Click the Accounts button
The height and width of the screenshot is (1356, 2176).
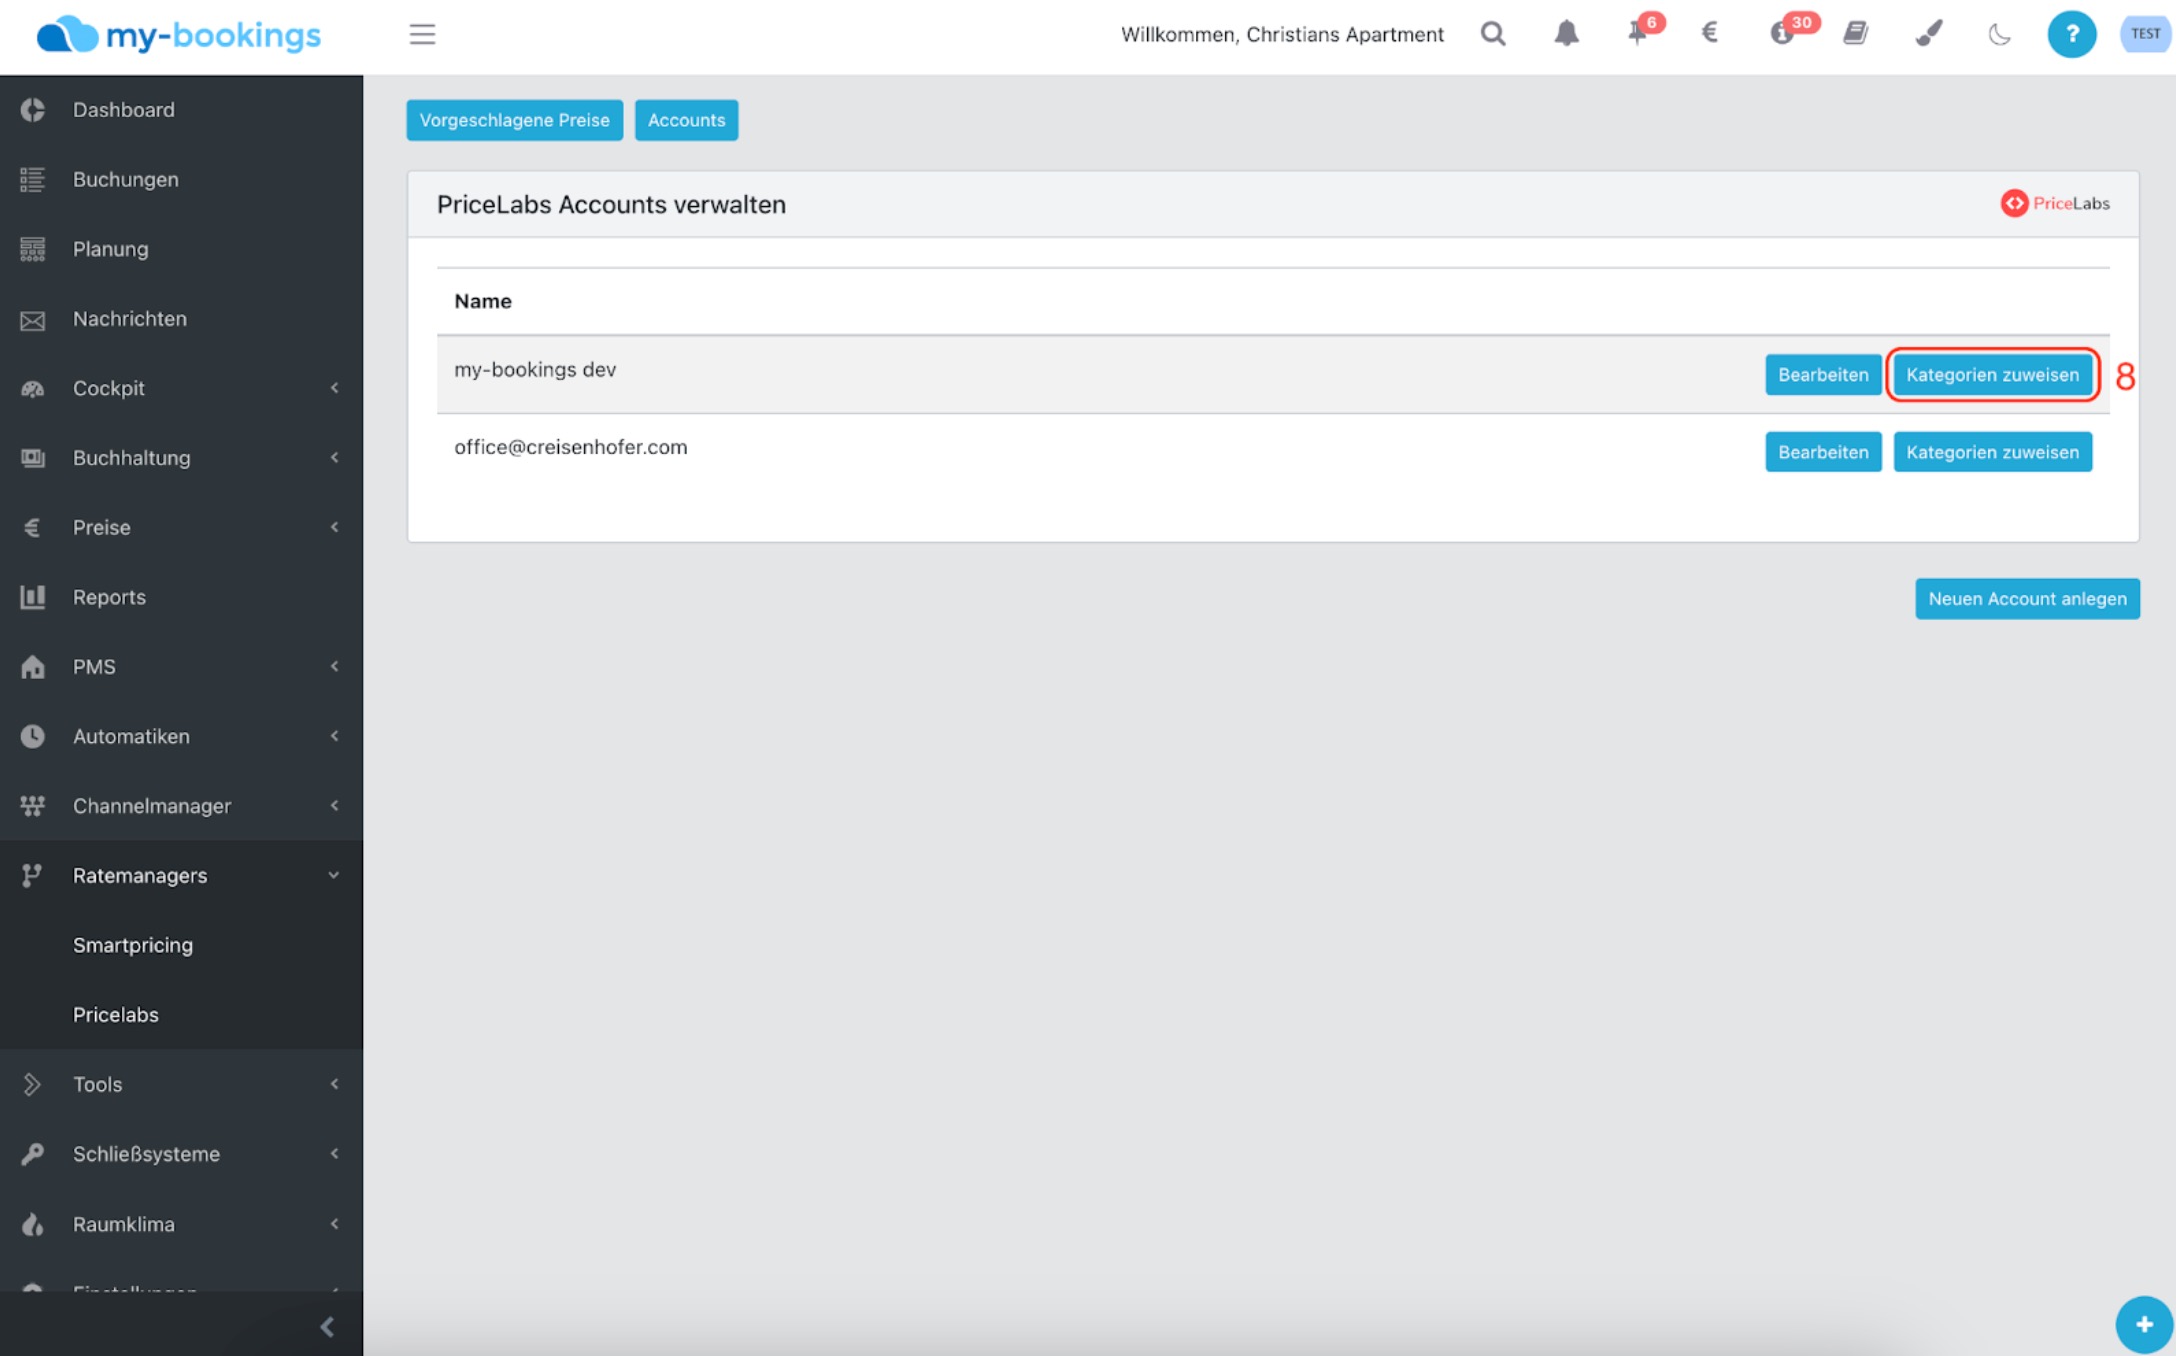coord(686,120)
